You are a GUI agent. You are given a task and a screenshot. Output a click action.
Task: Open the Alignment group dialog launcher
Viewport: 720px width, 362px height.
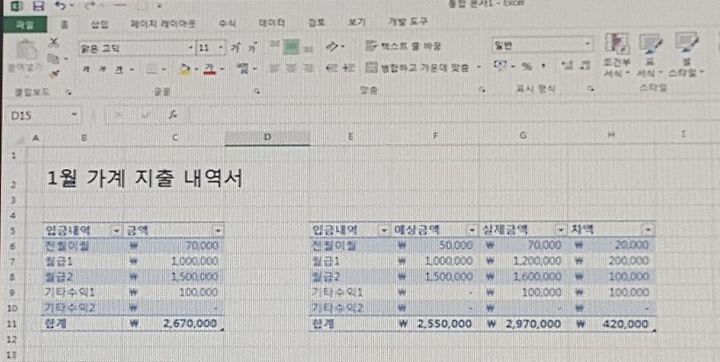pos(482,90)
